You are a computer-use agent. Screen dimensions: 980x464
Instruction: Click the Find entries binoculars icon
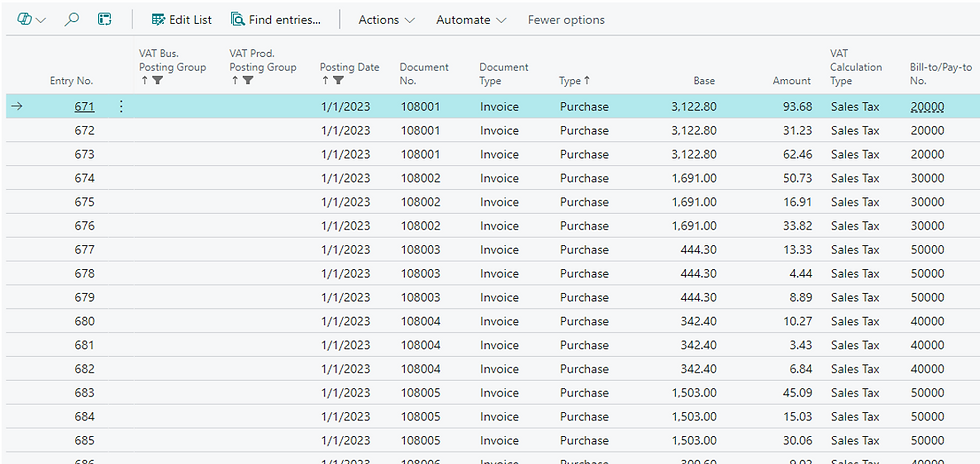pos(238,20)
